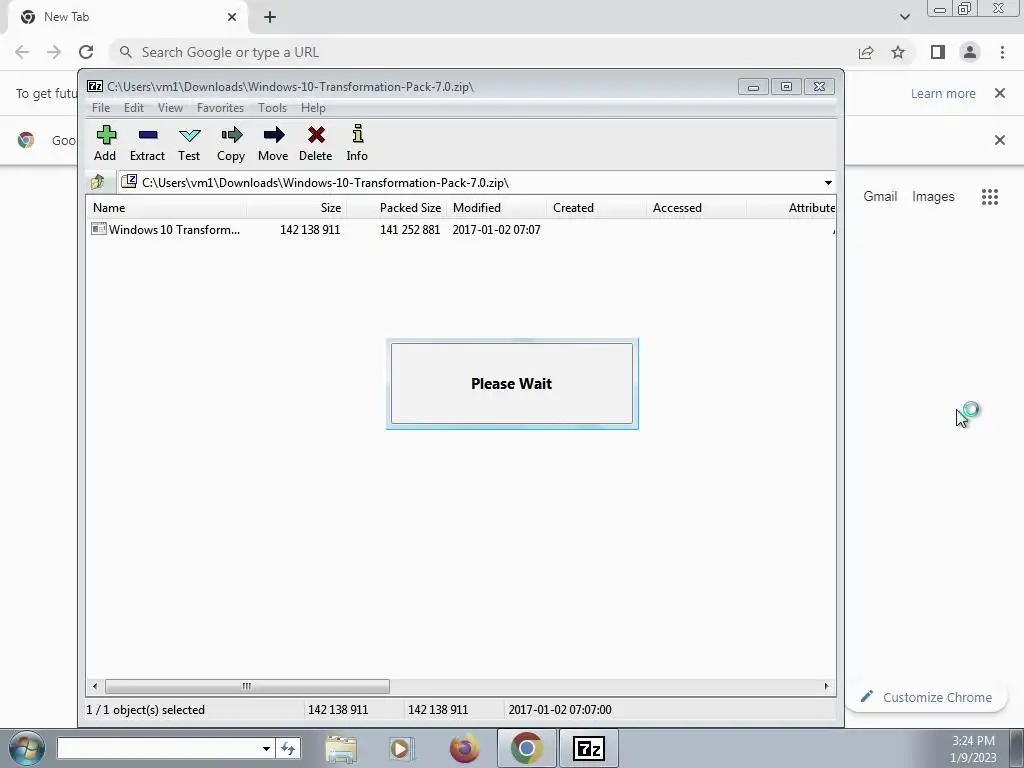Open Chrome profile avatar icon
1024x768 pixels.
coord(970,52)
